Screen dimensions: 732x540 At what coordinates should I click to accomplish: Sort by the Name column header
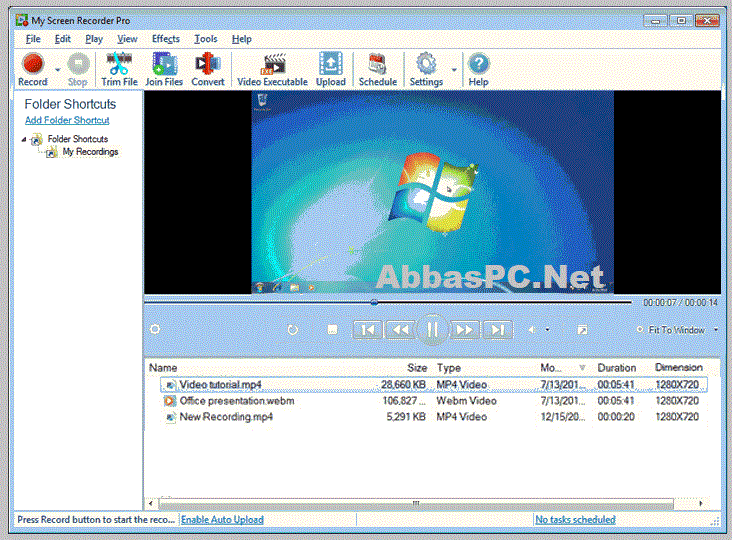163,368
